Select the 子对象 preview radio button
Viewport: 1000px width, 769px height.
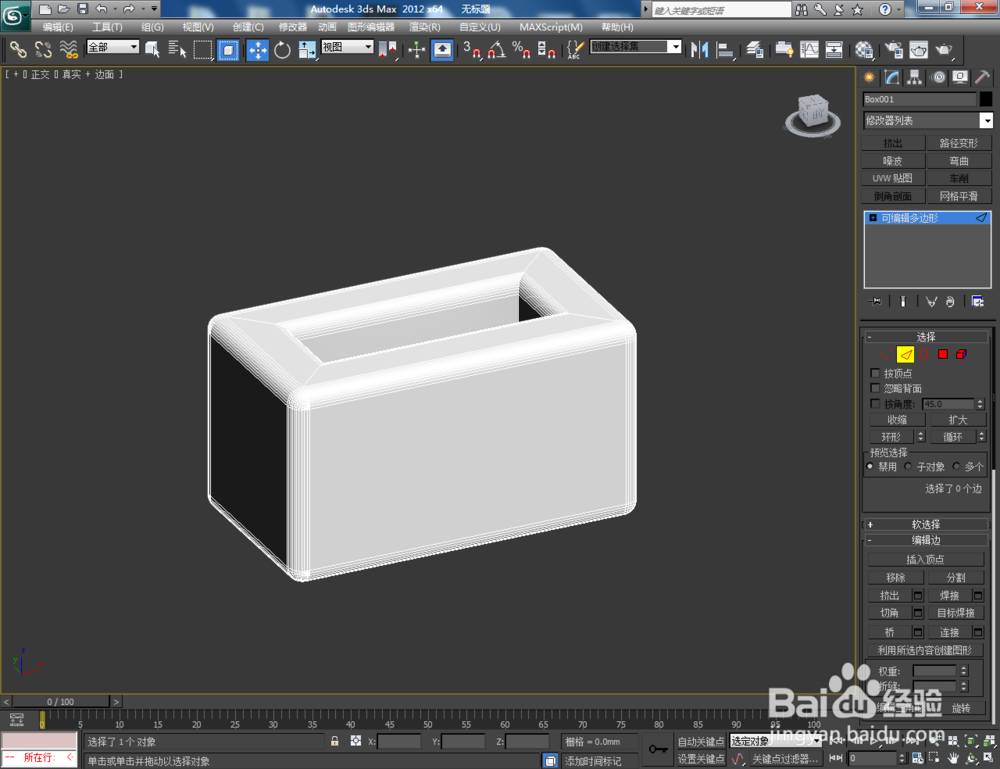pyautogui.click(x=908, y=466)
